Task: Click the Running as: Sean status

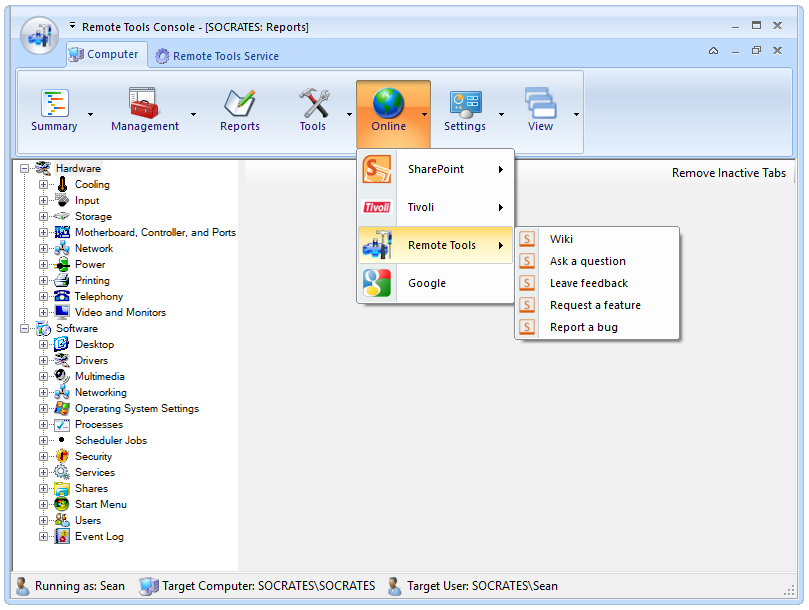Action: tap(70, 586)
